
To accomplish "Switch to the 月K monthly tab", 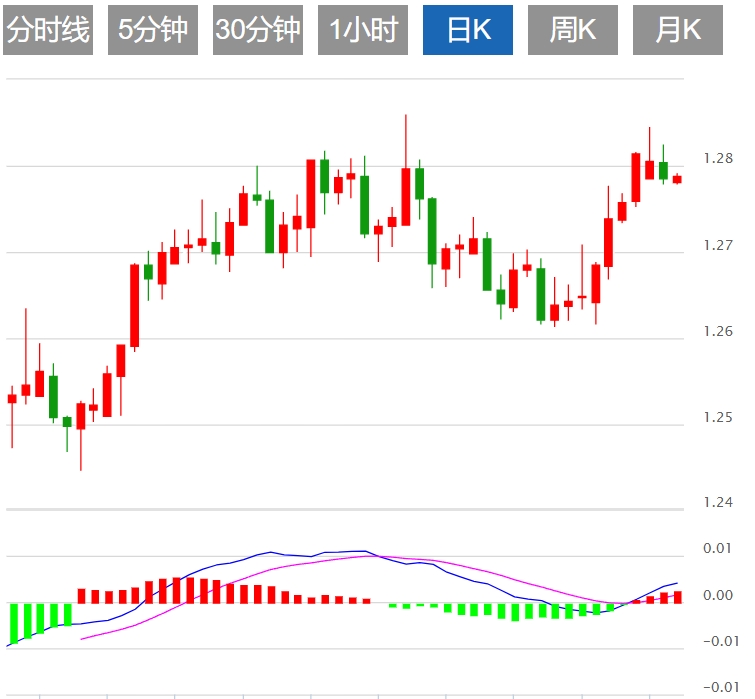I will click(x=677, y=30).
